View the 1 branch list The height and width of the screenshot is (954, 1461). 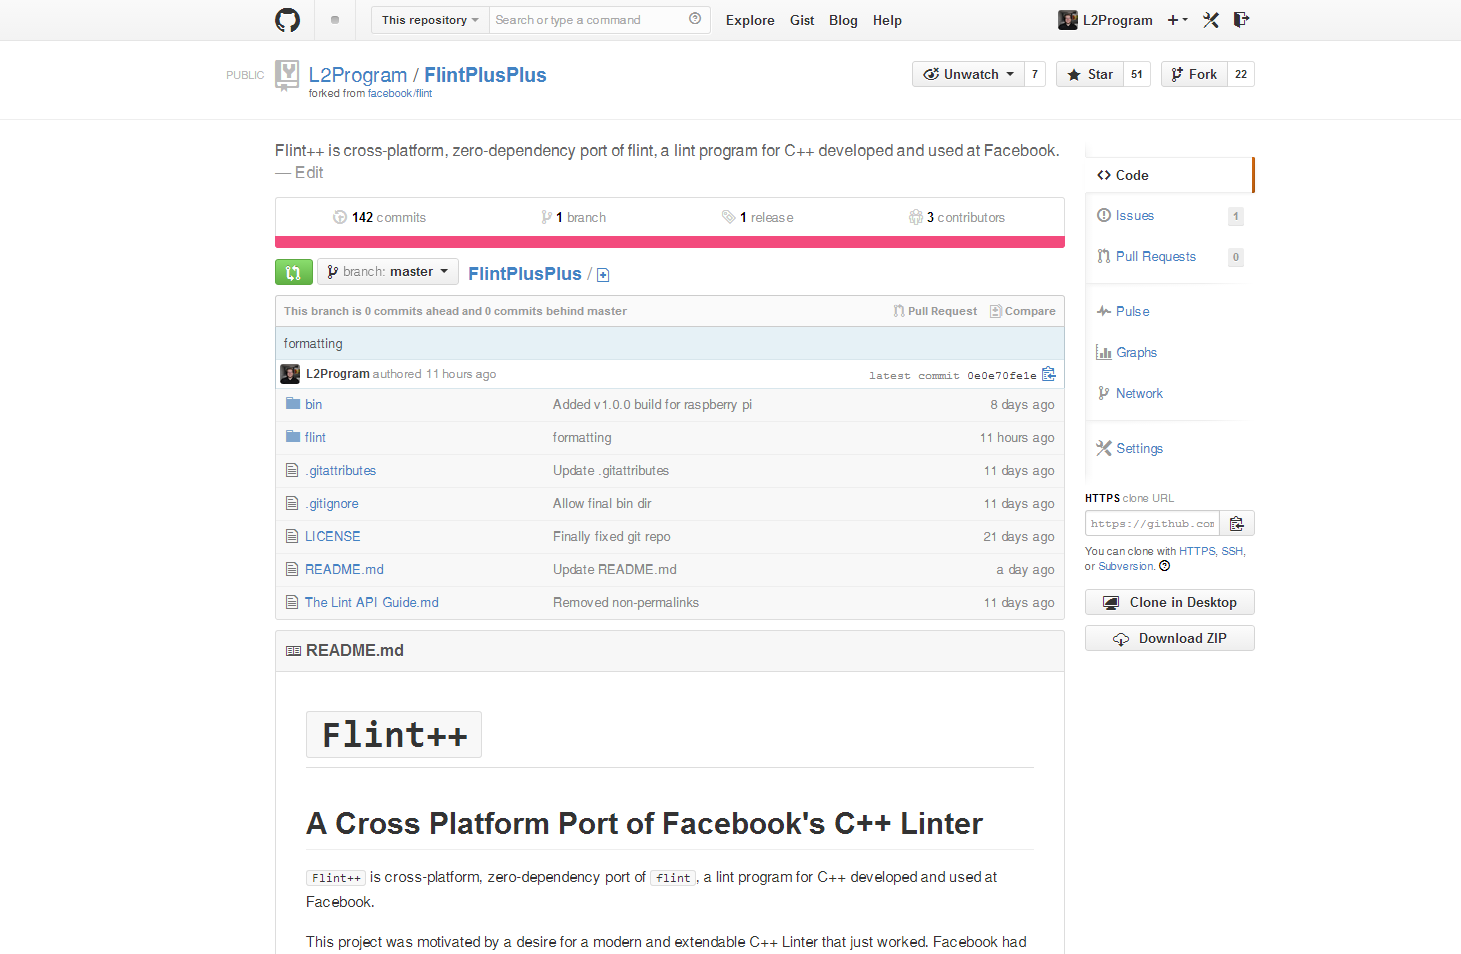[573, 217]
